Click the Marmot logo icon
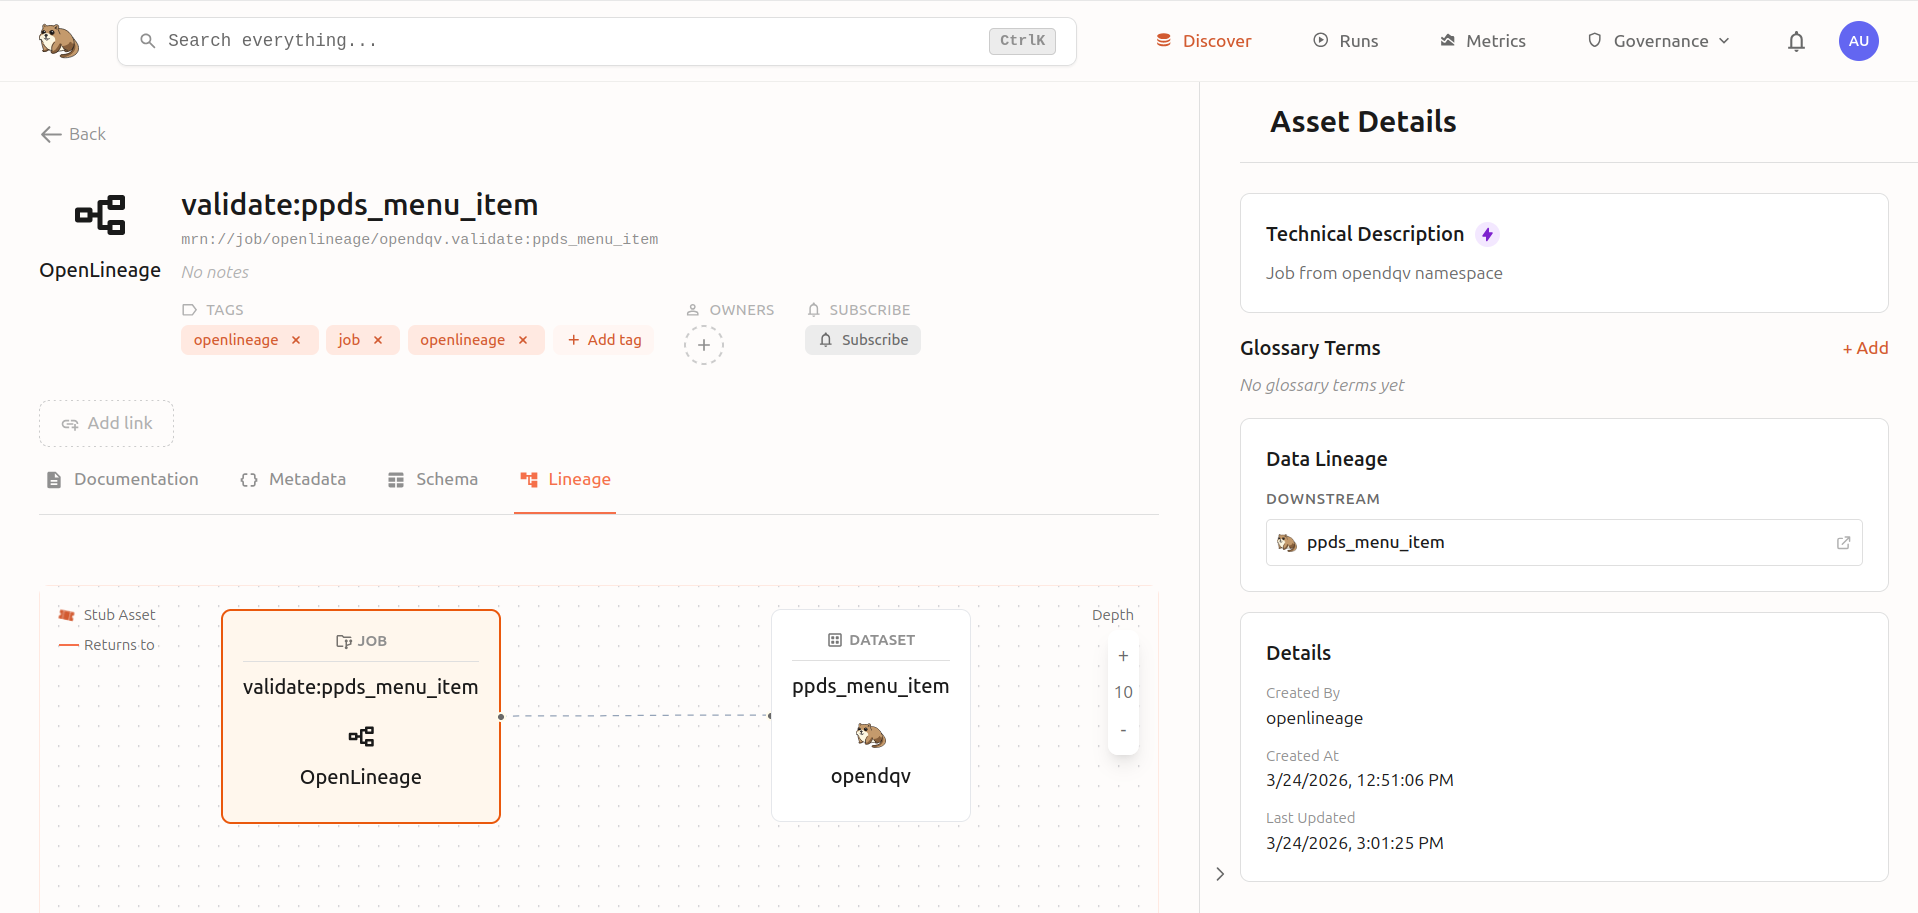 pyautogui.click(x=59, y=41)
